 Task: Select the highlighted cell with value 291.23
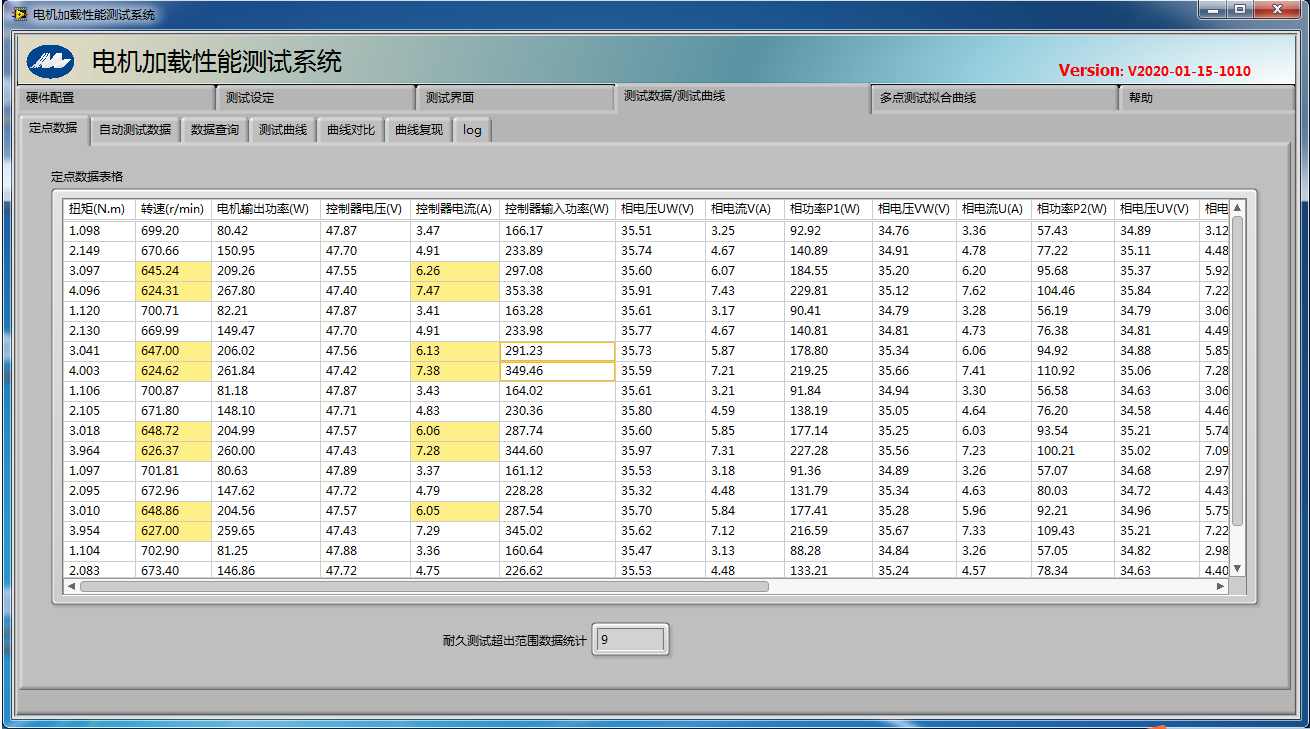[x=557, y=351]
